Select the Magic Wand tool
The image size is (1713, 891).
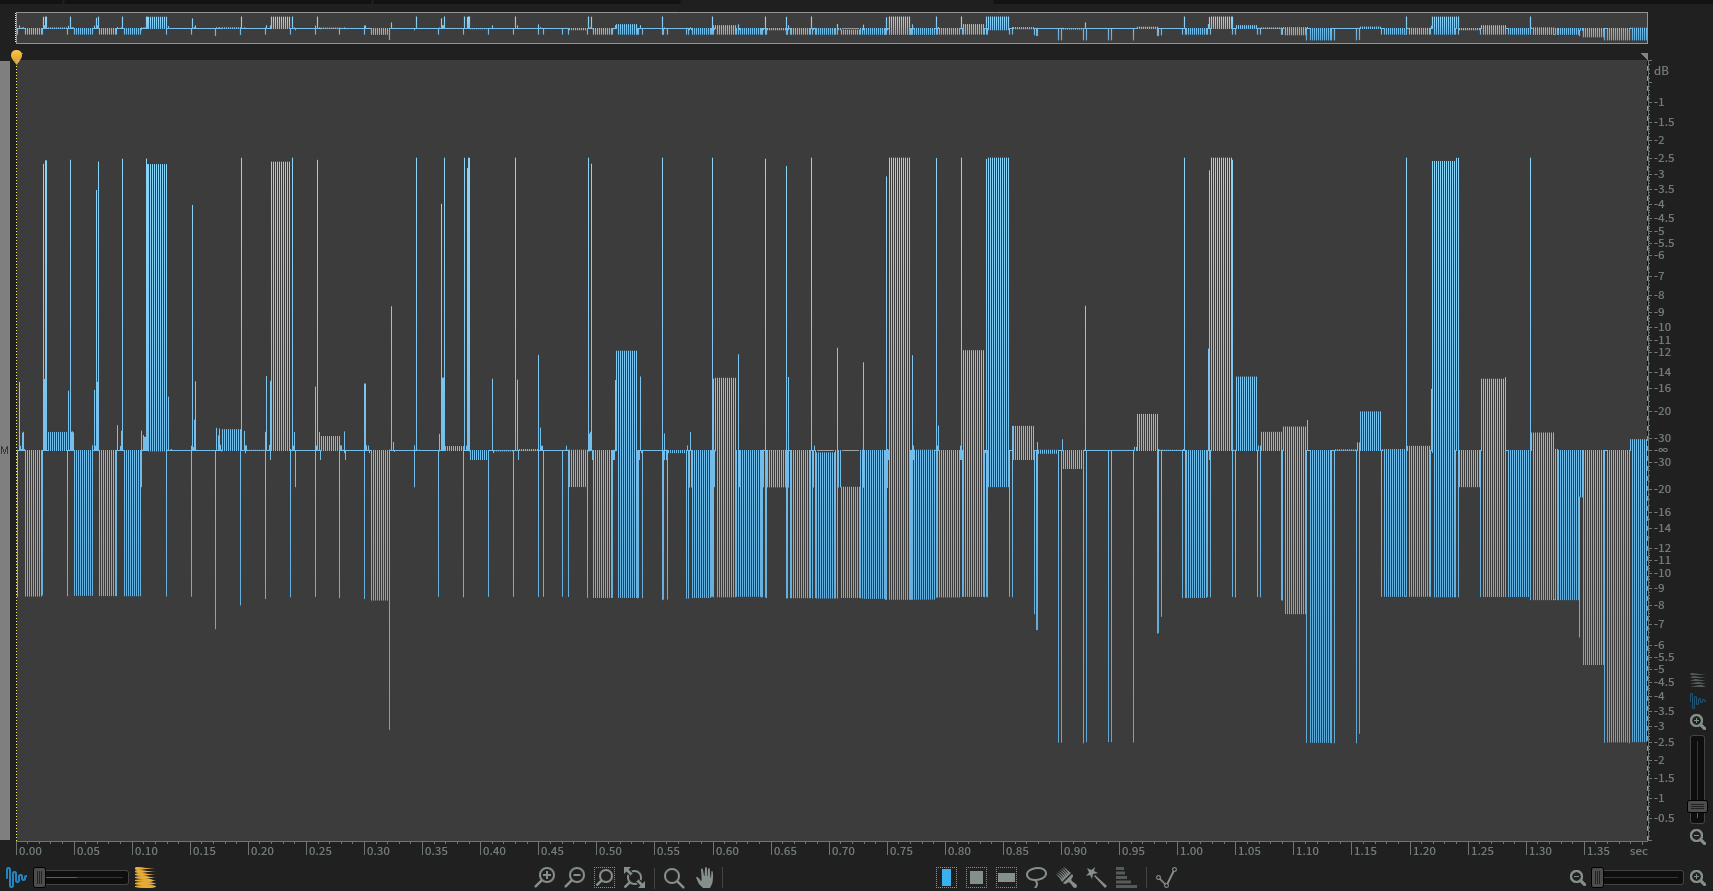1096,878
